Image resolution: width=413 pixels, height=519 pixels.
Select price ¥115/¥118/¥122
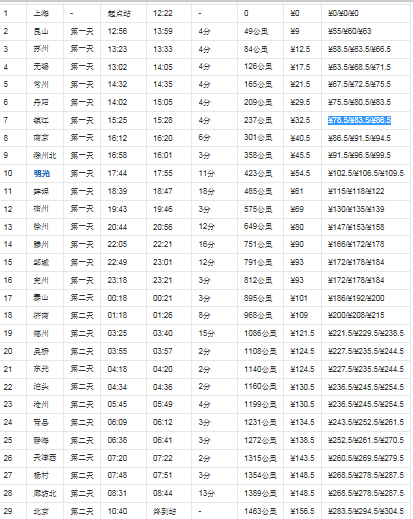tap(356, 191)
